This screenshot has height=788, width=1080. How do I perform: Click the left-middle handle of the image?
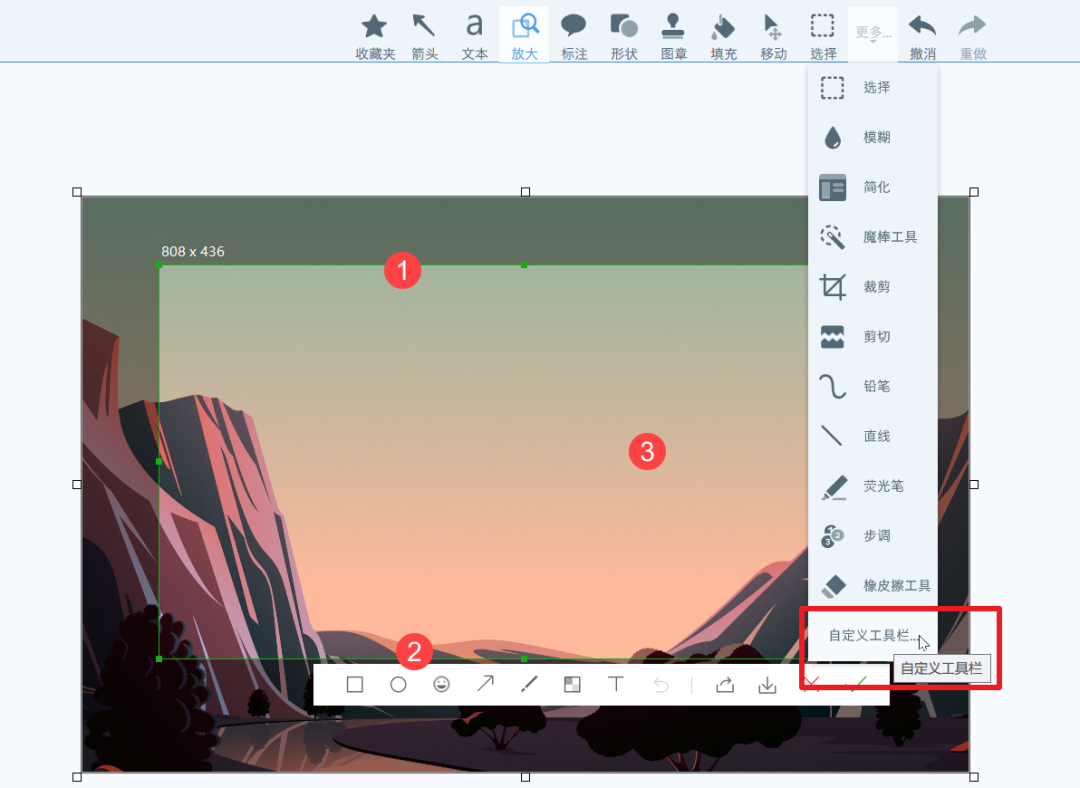pos(77,484)
